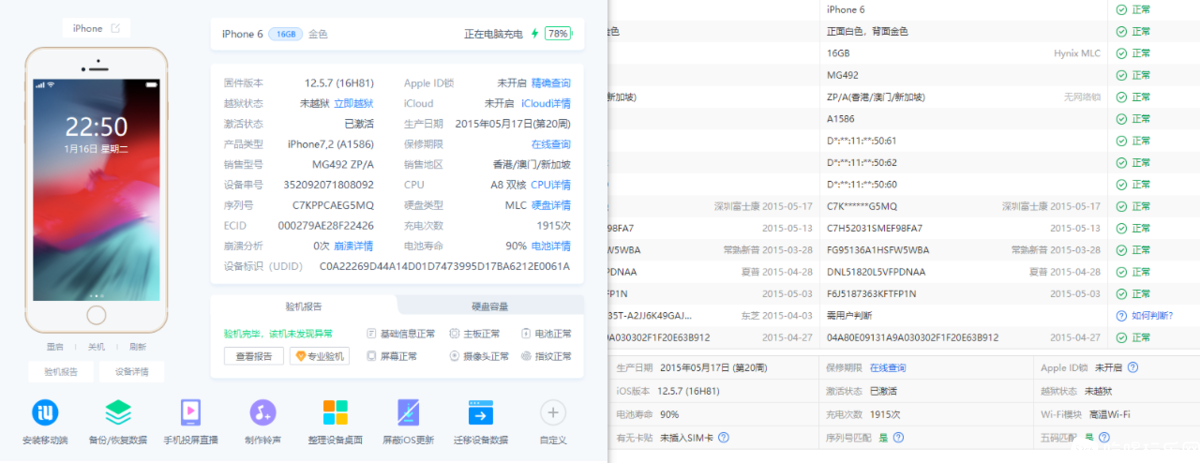The width and height of the screenshot is (1200, 463).
Task: Click 正常 check icon in the MG492 row
Action: pos(1121,75)
